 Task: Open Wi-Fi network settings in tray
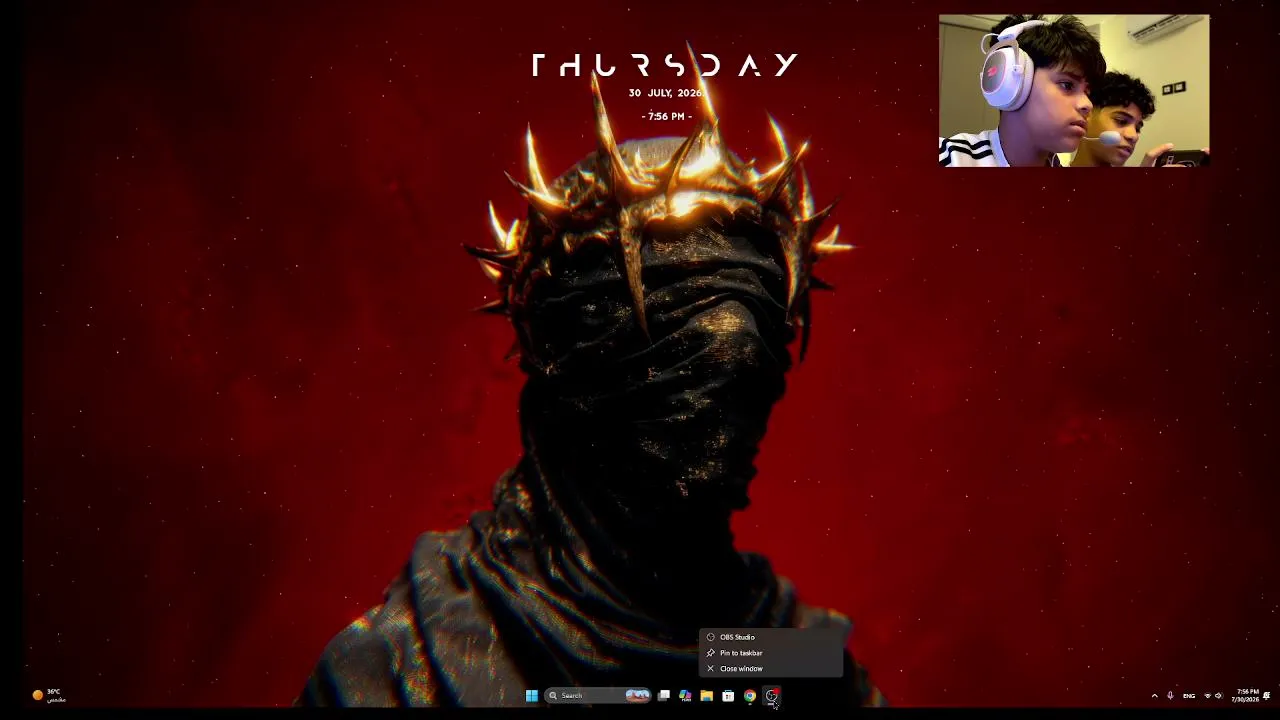[x=1207, y=696]
